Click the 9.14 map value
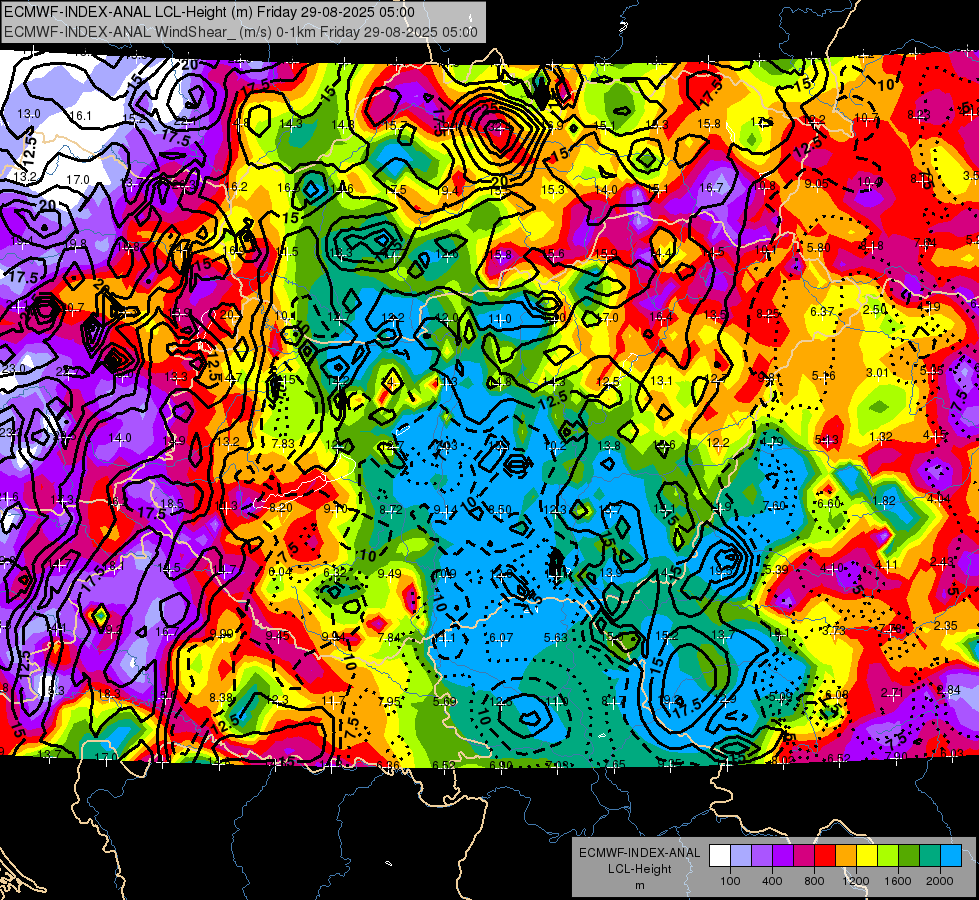The width and height of the screenshot is (979, 900). click(445, 510)
